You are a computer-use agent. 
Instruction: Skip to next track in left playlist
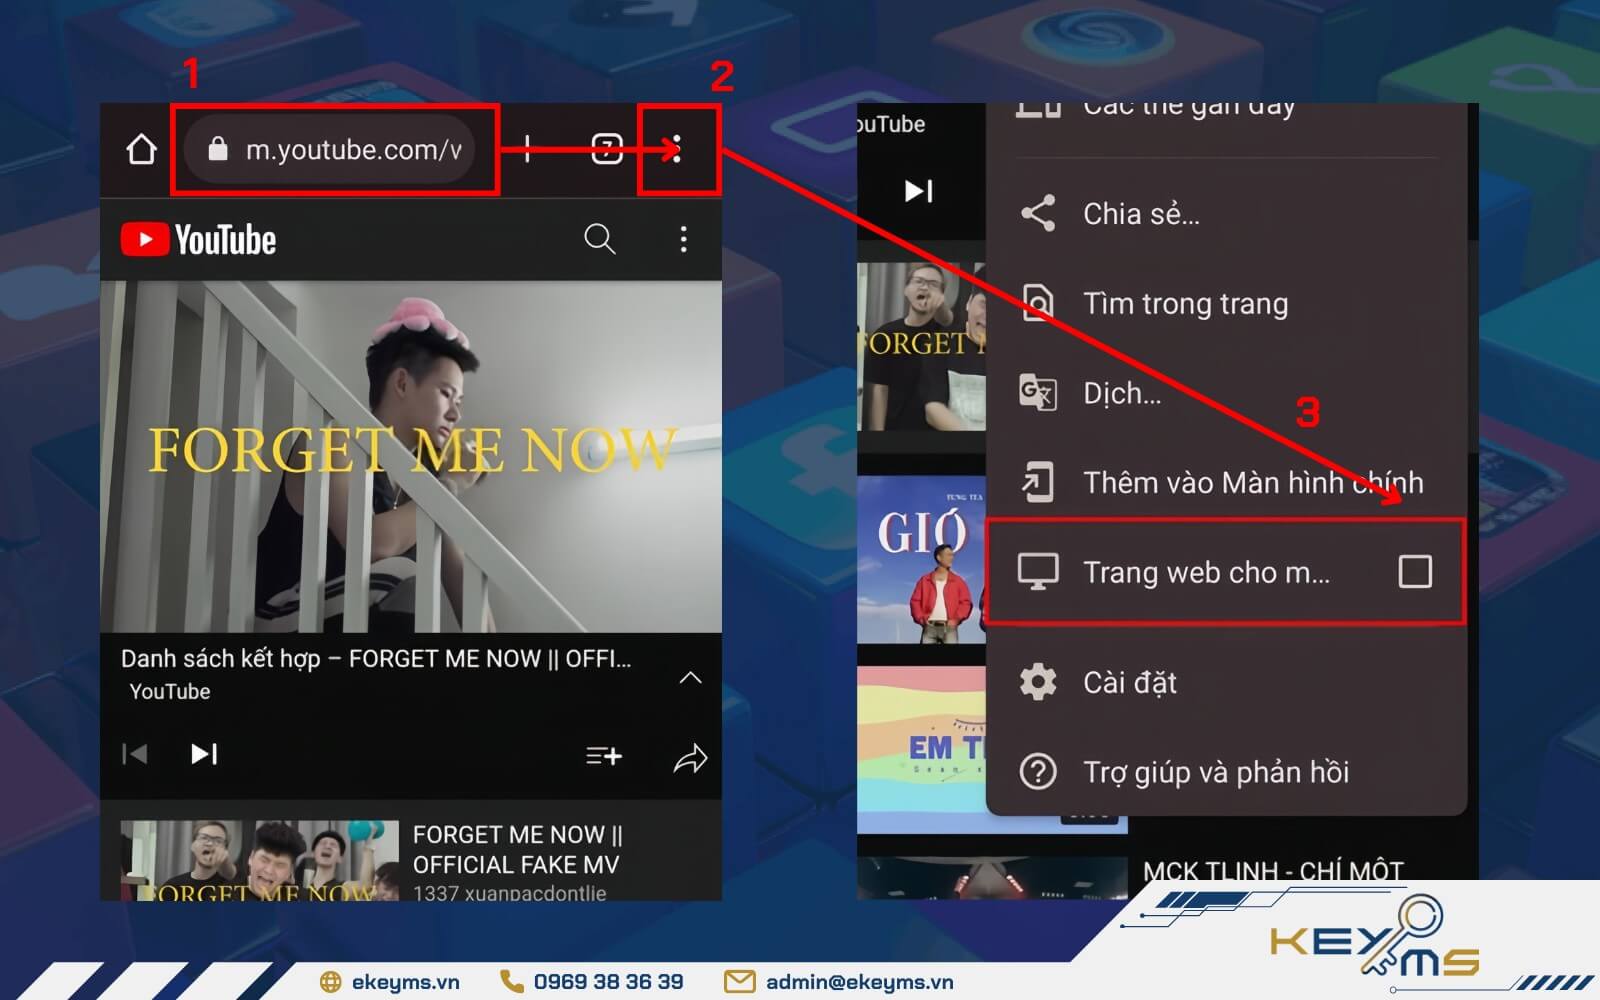pos(204,754)
